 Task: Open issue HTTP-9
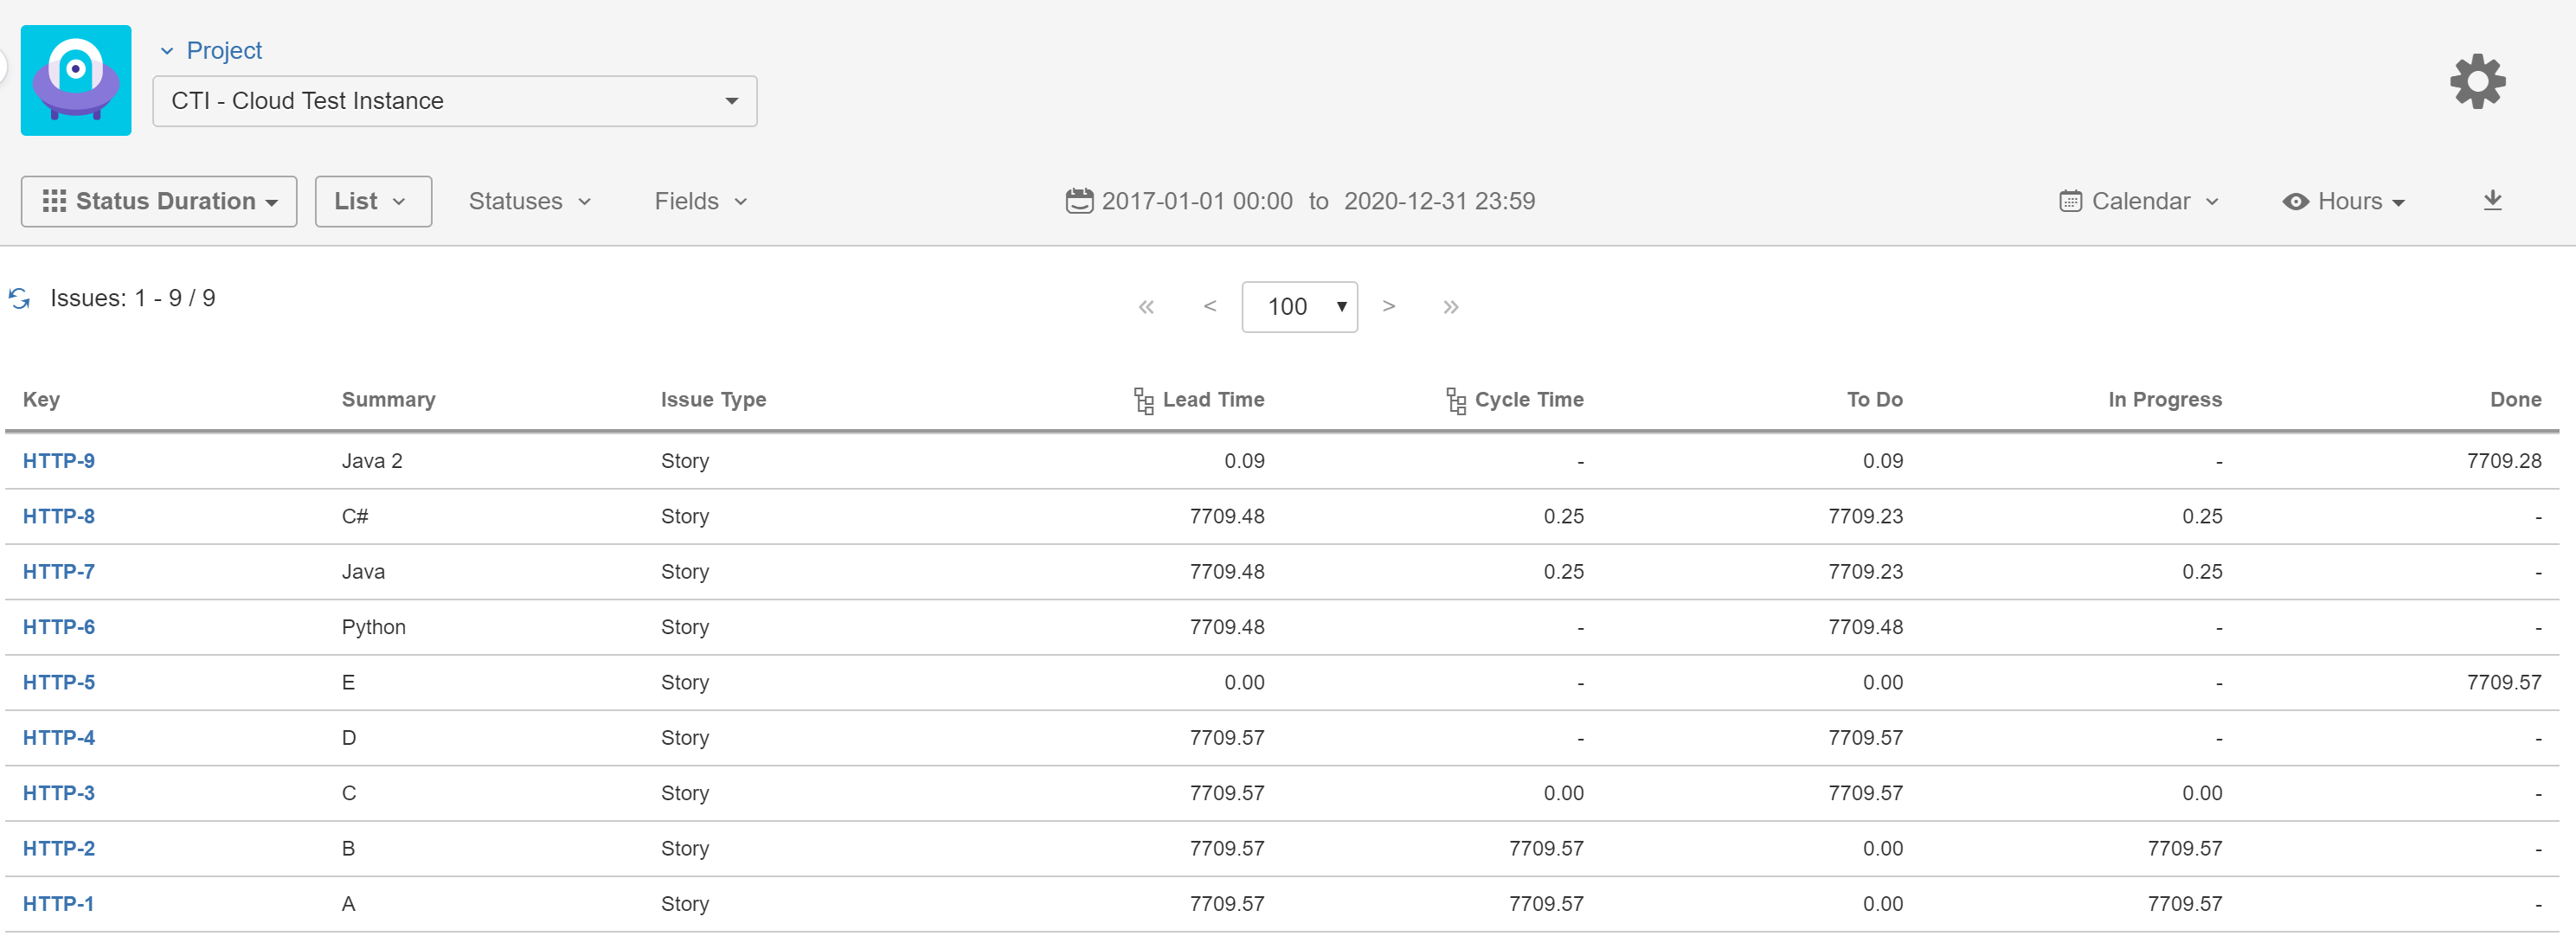pos(58,460)
